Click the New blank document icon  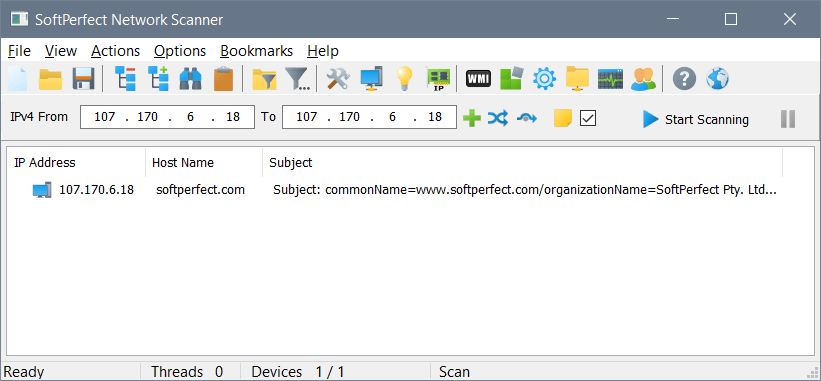[17, 79]
